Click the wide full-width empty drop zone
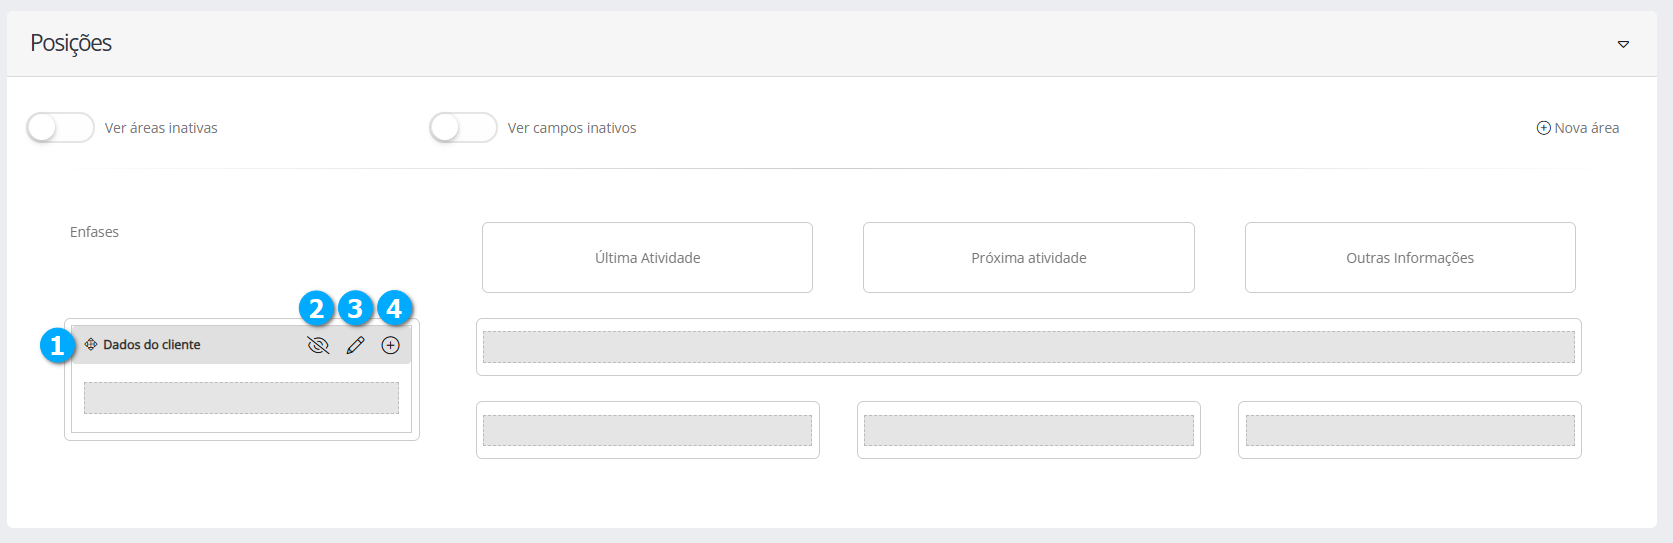The height and width of the screenshot is (543, 1673). 1028,347
